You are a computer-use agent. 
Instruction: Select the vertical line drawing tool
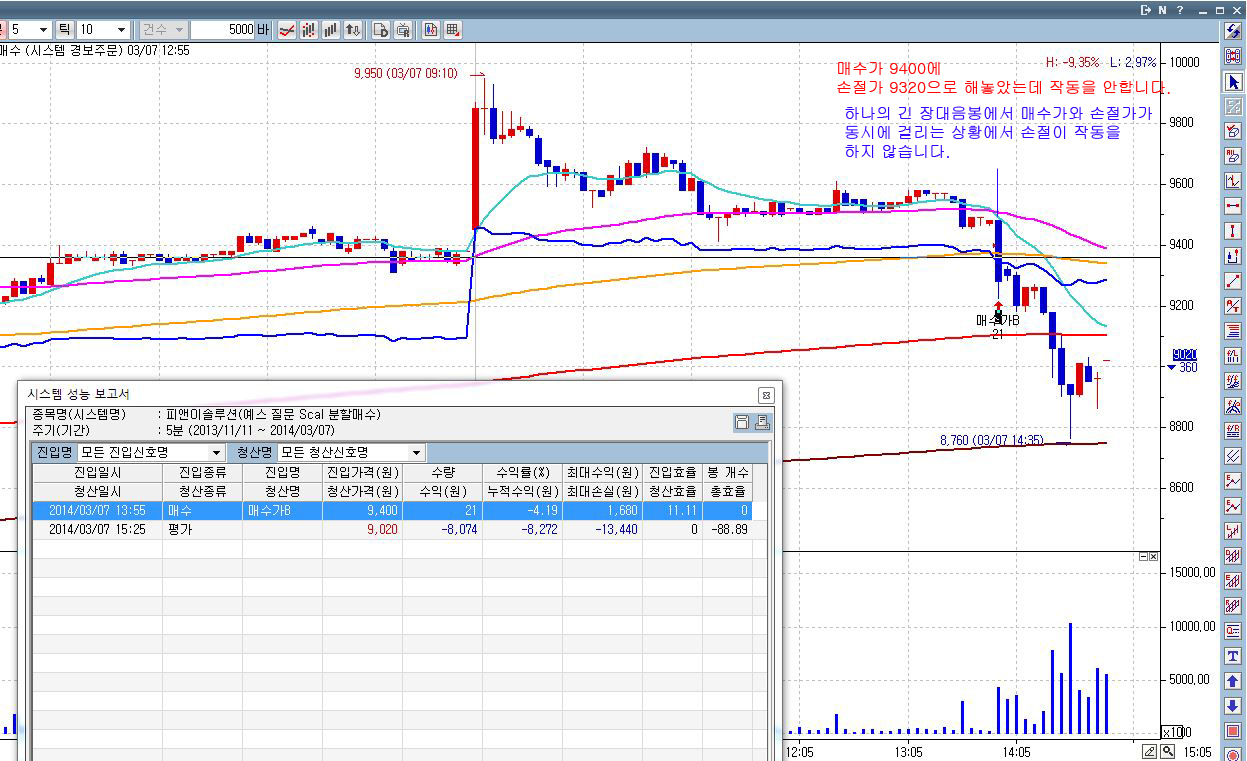pyautogui.click(x=1233, y=231)
